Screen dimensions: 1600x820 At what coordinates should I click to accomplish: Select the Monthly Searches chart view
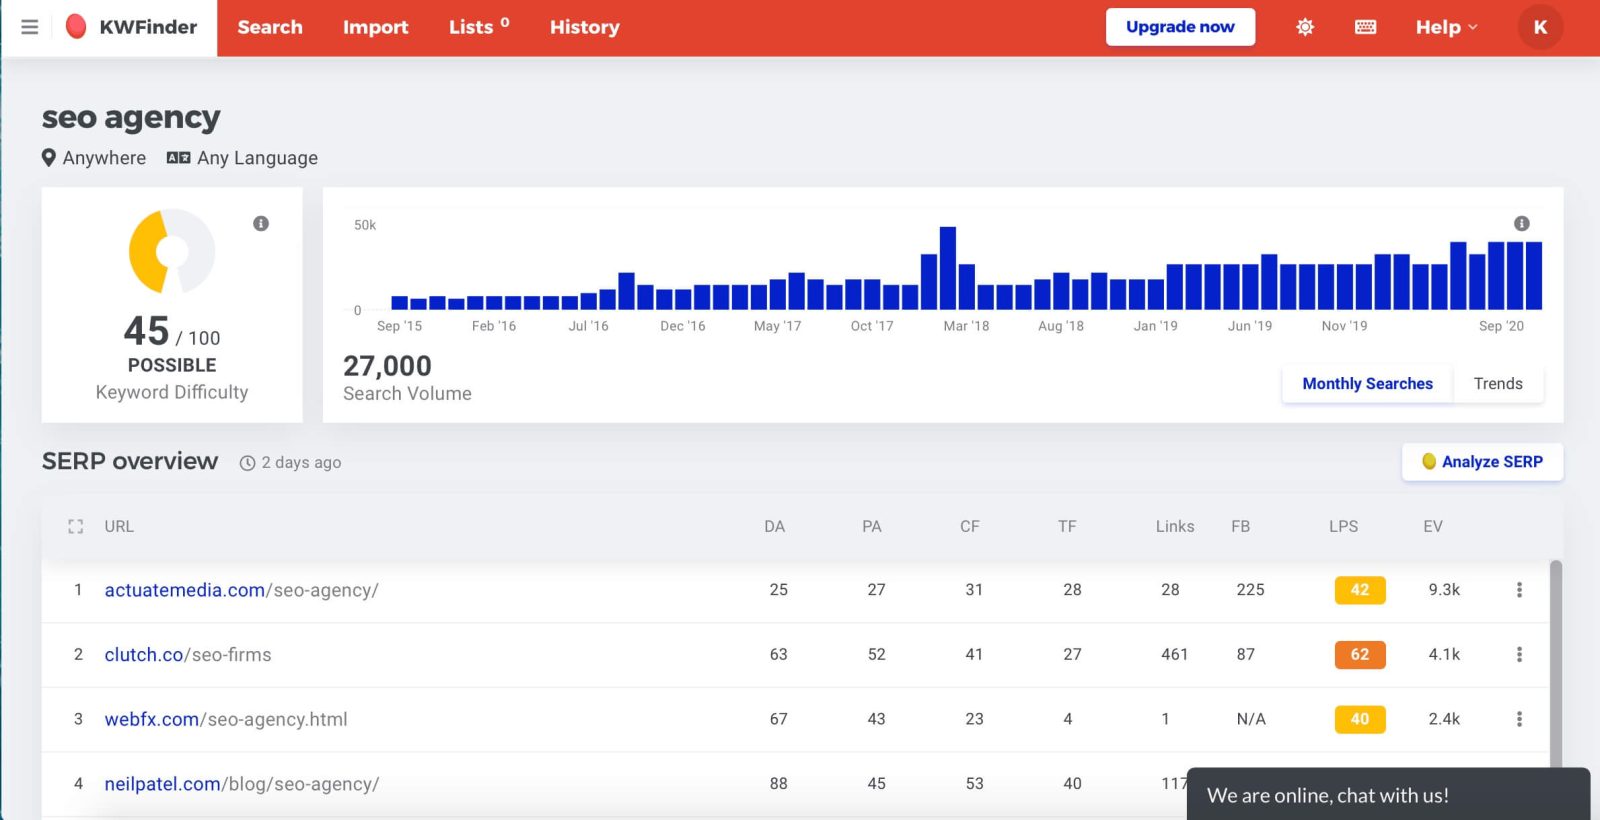(x=1367, y=384)
